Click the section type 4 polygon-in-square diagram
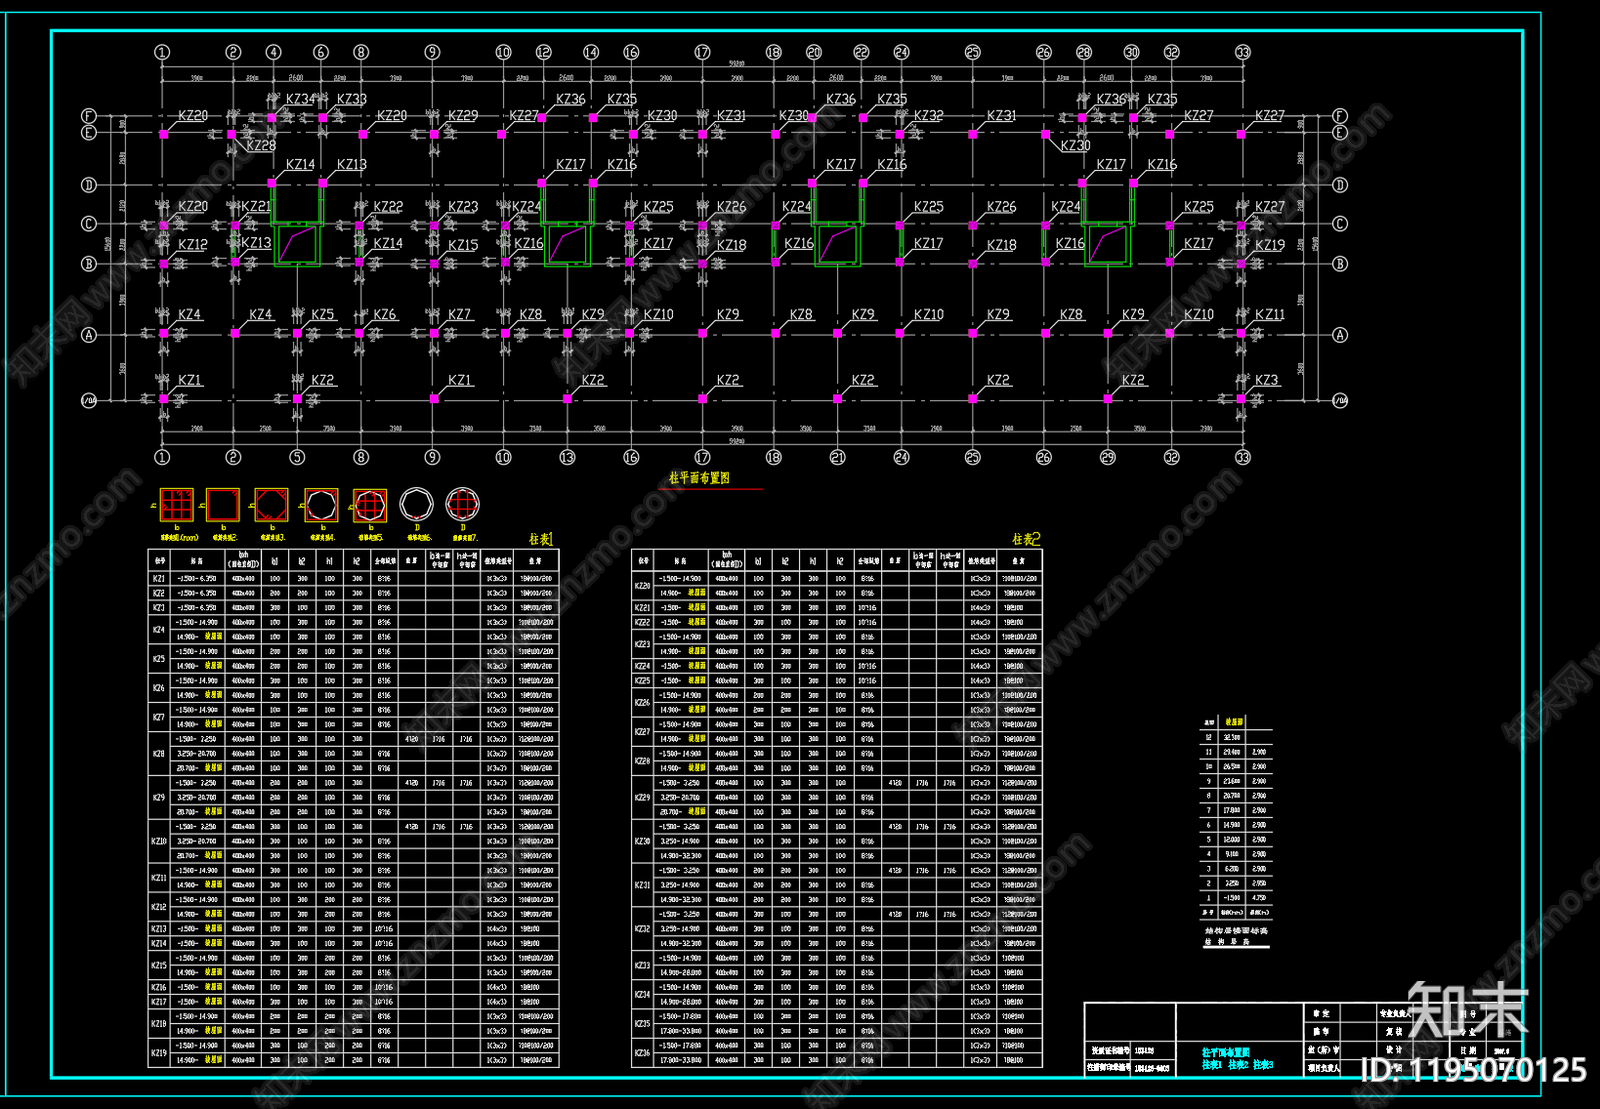The image size is (1600, 1109). click(321, 505)
